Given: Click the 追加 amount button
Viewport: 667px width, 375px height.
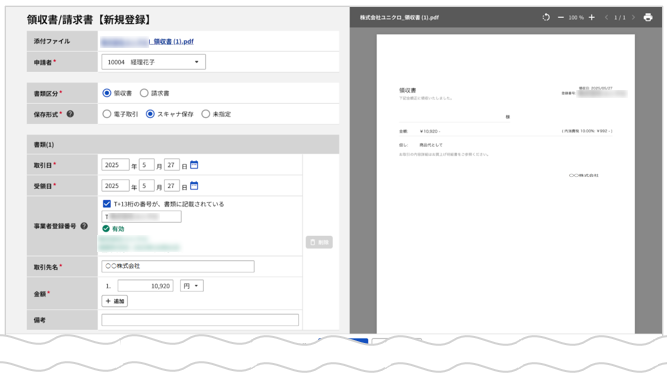Looking at the screenshot, I should 115,301.
